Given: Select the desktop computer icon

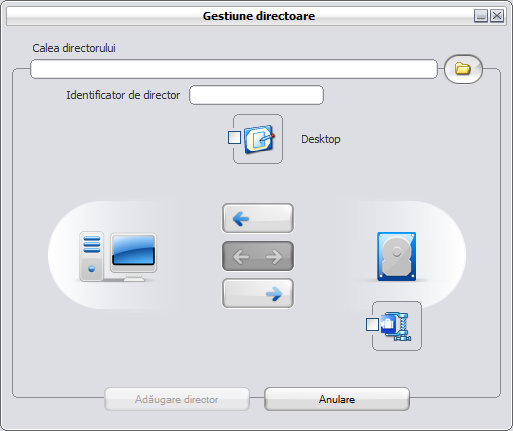Looking at the screenshot, I should point(118,256).
